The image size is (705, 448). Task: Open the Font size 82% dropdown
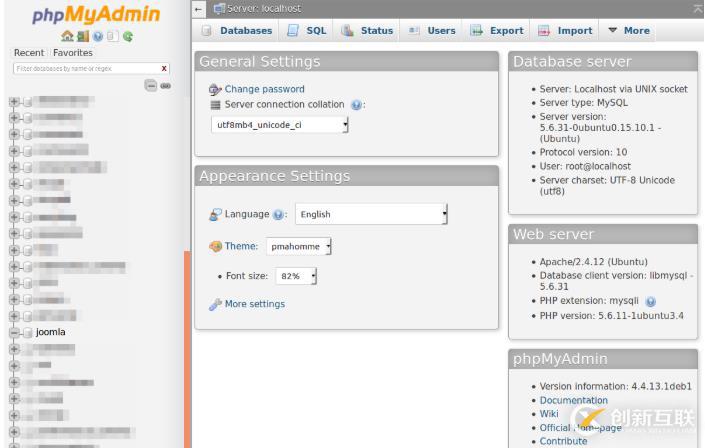[296, 276]
